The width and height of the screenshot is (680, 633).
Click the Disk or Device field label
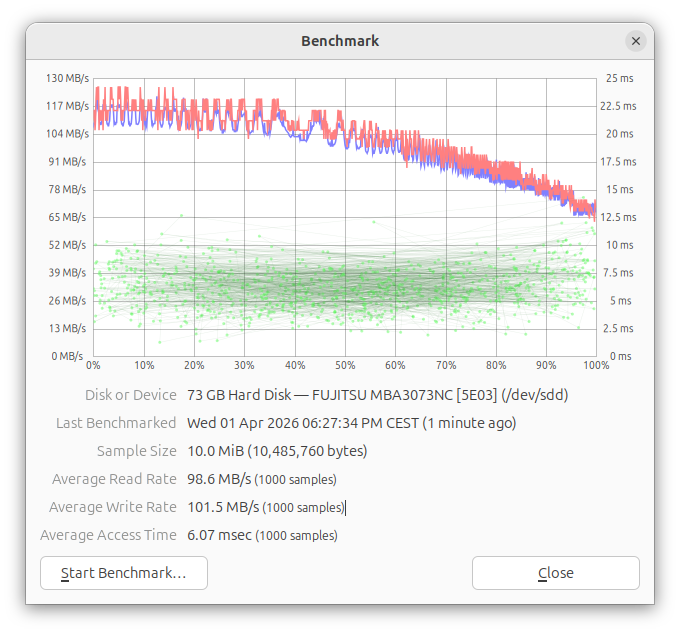coord(130,395)
